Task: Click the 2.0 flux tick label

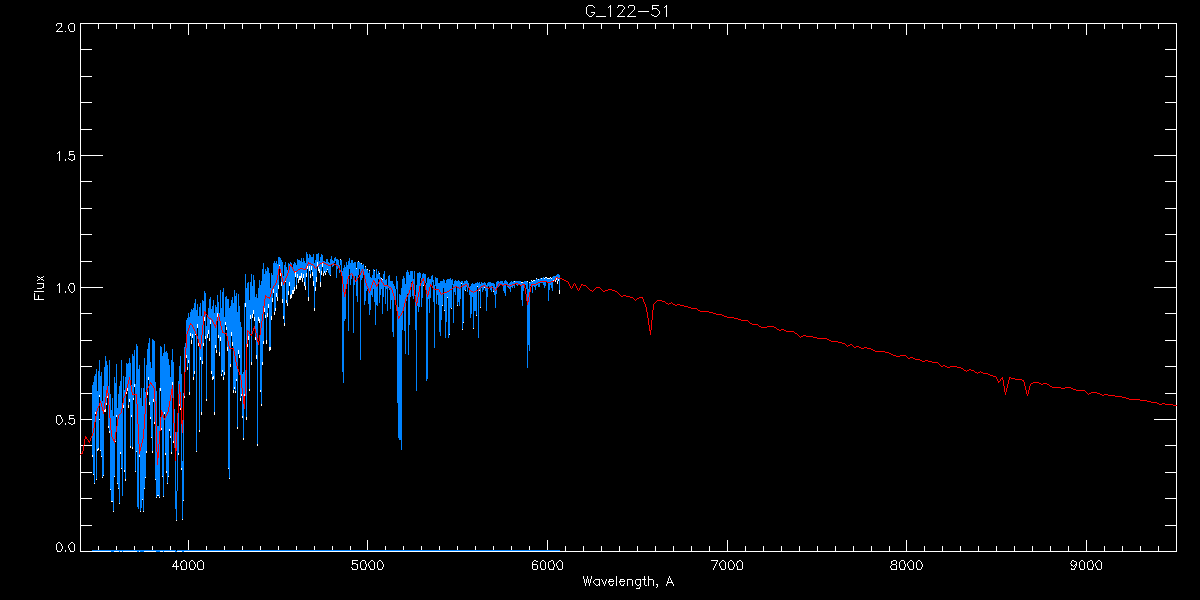Action: [x=64, y=28]
